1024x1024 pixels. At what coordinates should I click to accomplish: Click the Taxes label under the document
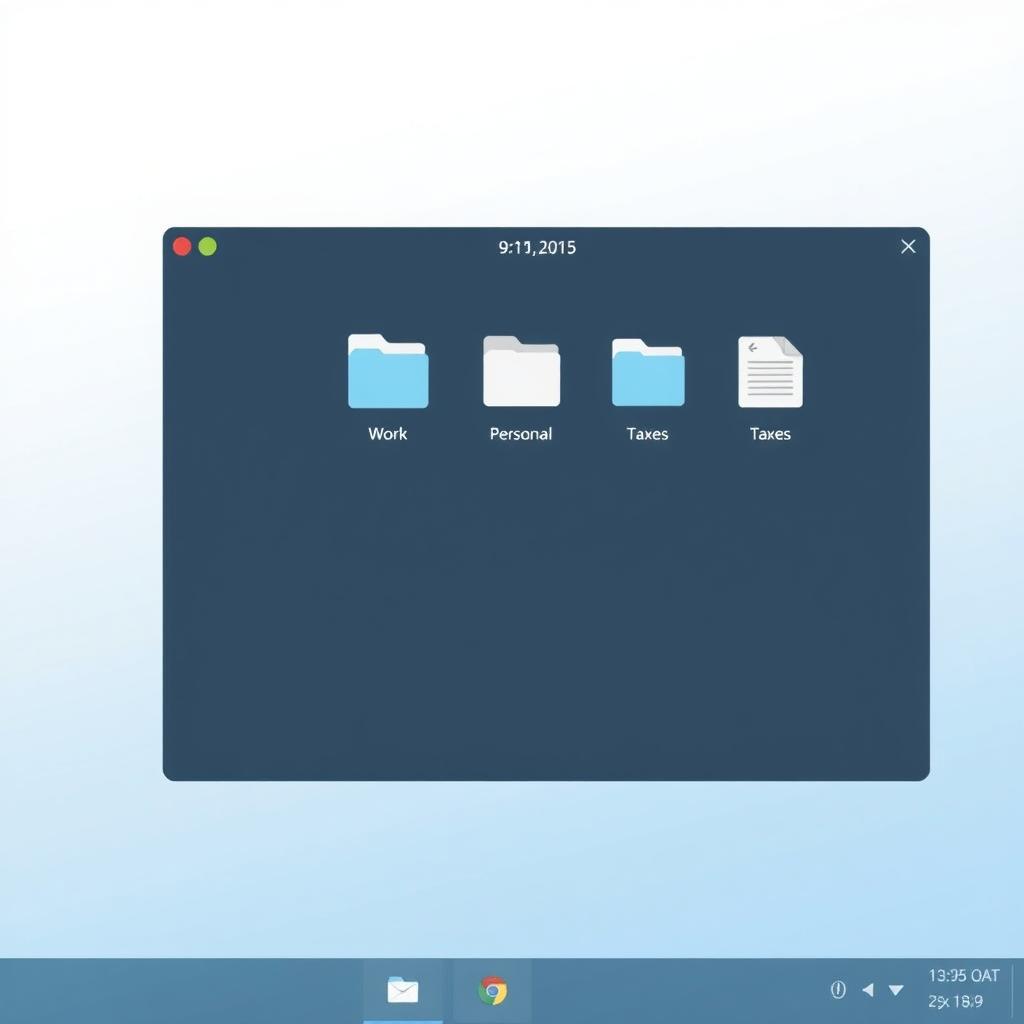click(x=770, y=434)
